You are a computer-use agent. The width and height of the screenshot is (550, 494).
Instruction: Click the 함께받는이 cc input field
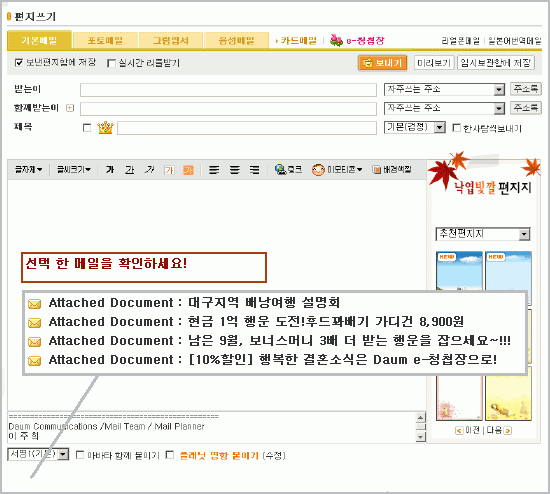click(x=228, y=109)
